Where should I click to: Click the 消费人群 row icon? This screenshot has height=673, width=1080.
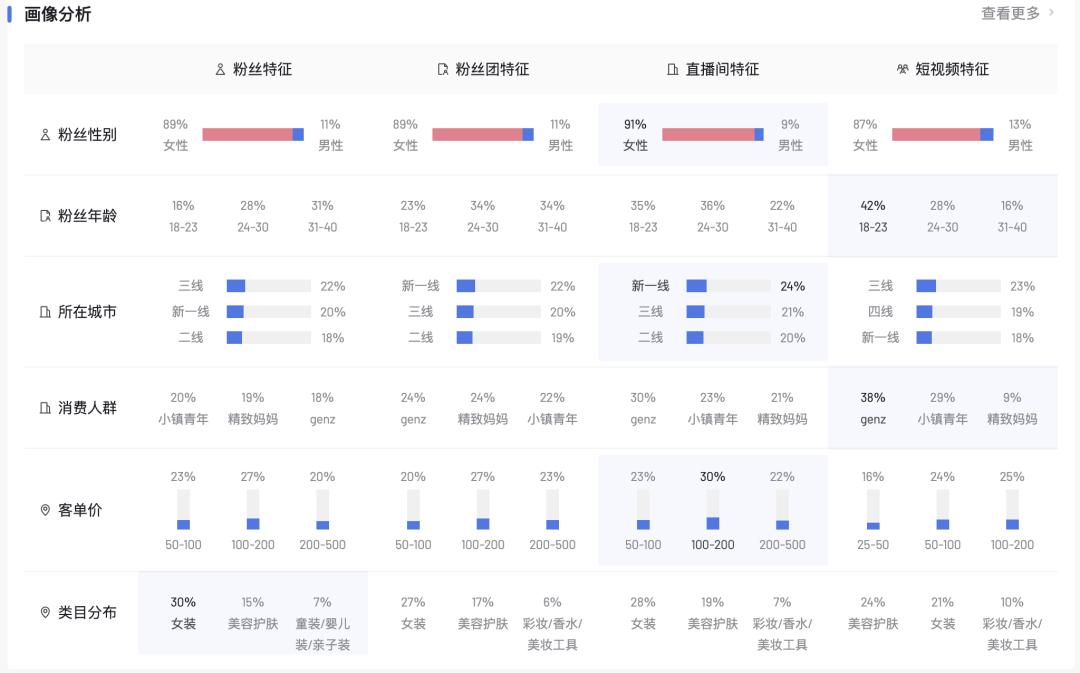click(x=45, y=408)
